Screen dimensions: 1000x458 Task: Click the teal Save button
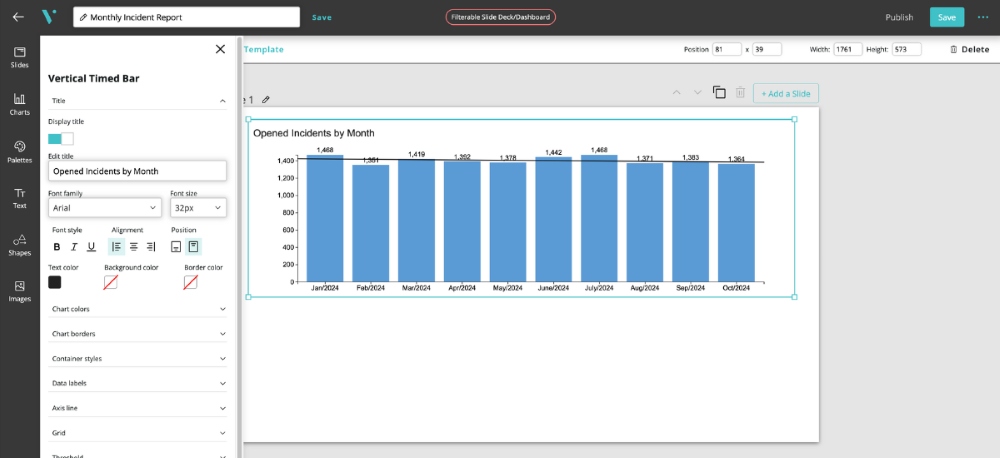pos(946,17)
